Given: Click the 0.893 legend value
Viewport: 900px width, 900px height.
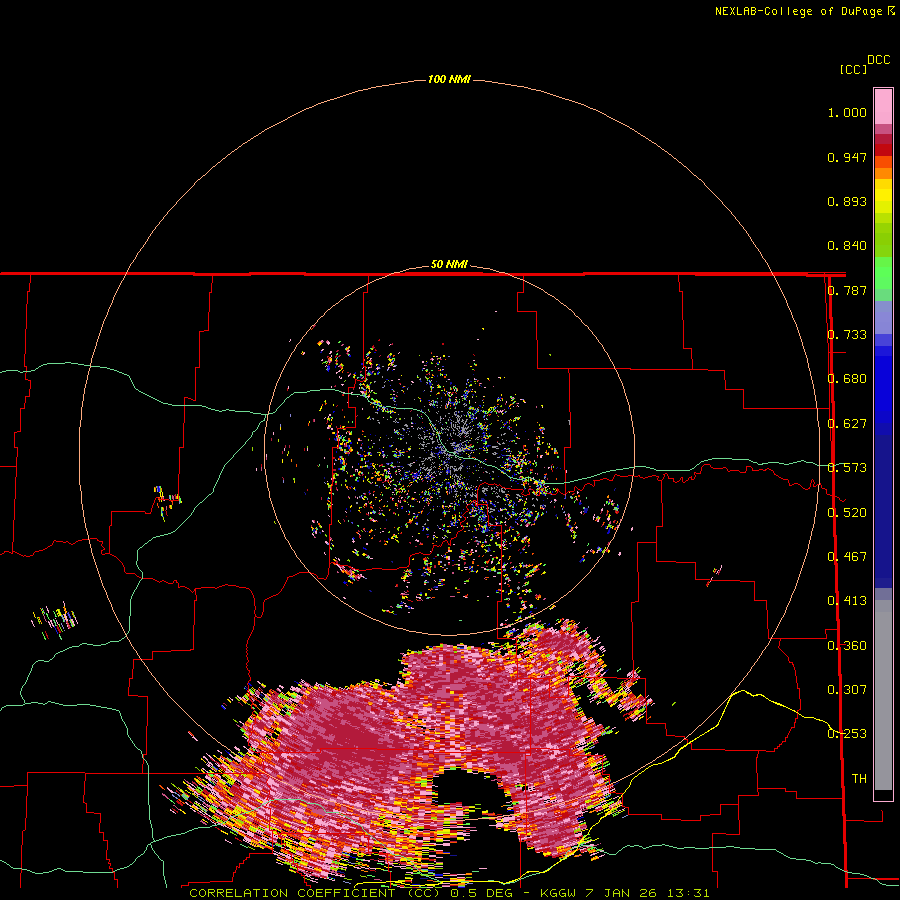Looking at the screenshot, I should pos(847,201).
